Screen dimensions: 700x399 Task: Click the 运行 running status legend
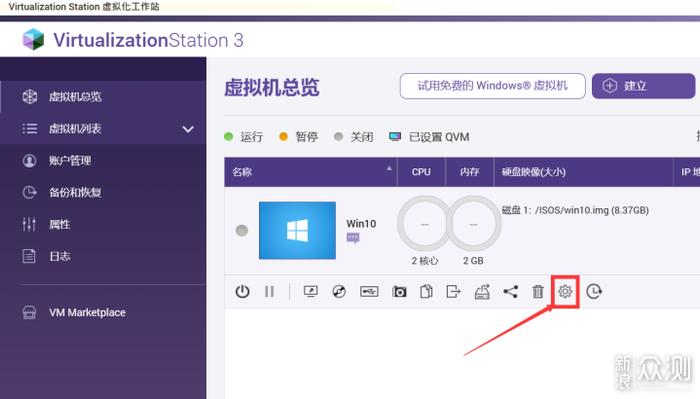pos(243,137)
